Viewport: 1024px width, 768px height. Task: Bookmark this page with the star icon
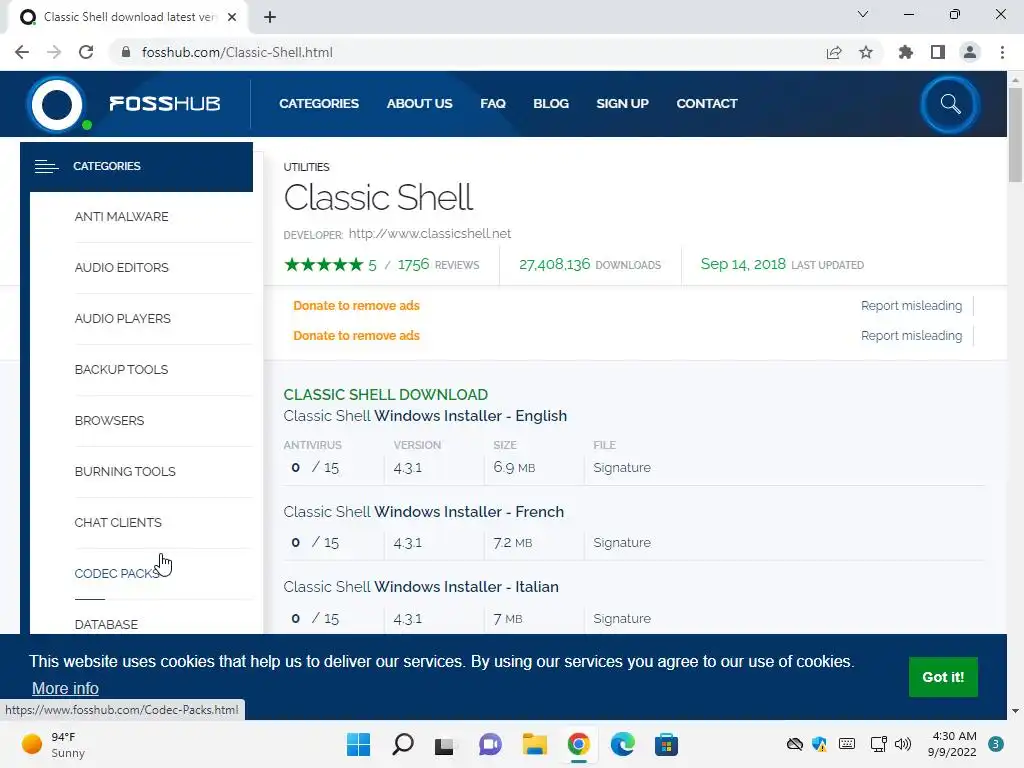pyautogui.click(x=866, y=52)
